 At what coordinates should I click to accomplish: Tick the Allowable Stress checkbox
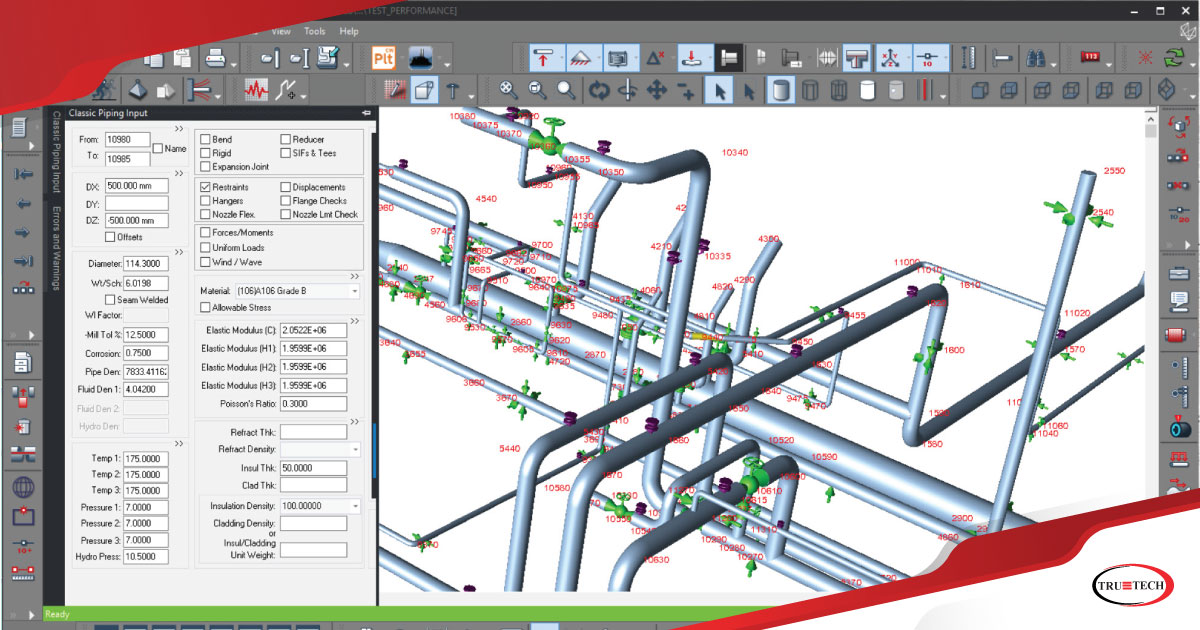click(205, 308)
